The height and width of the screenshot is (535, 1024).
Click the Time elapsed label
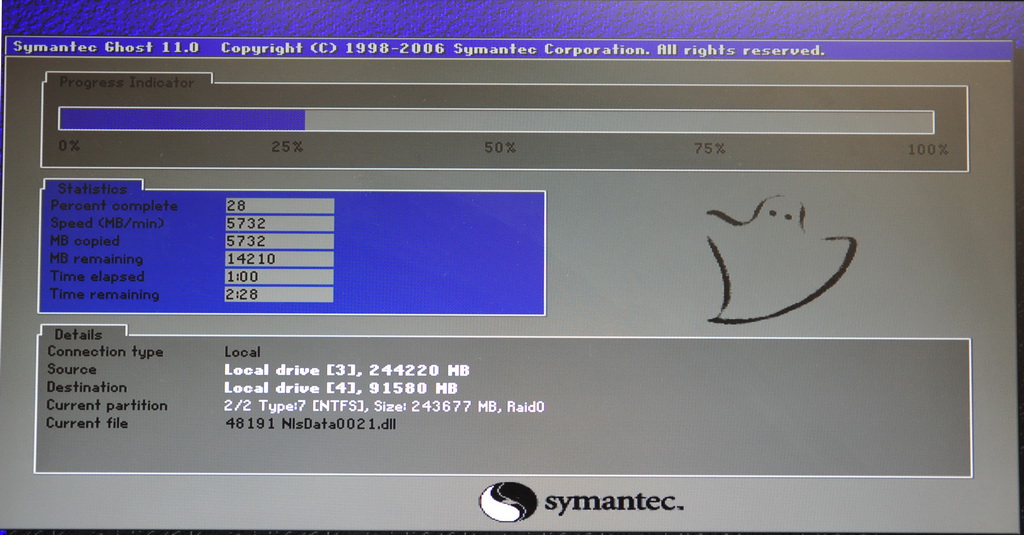click(97, 276)
